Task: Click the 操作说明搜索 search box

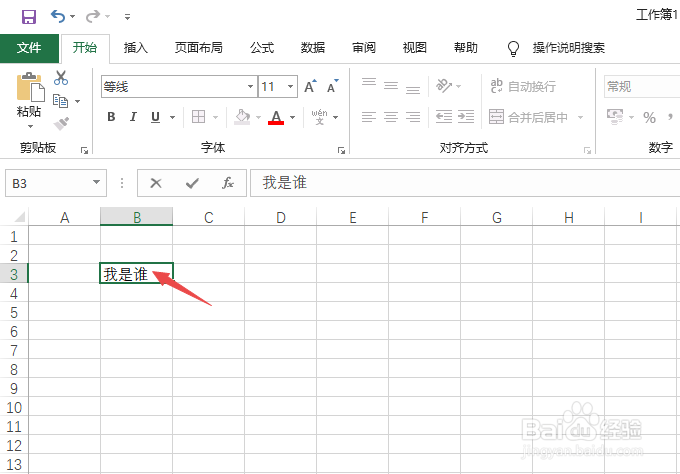Action: click(x=569, y=48)
